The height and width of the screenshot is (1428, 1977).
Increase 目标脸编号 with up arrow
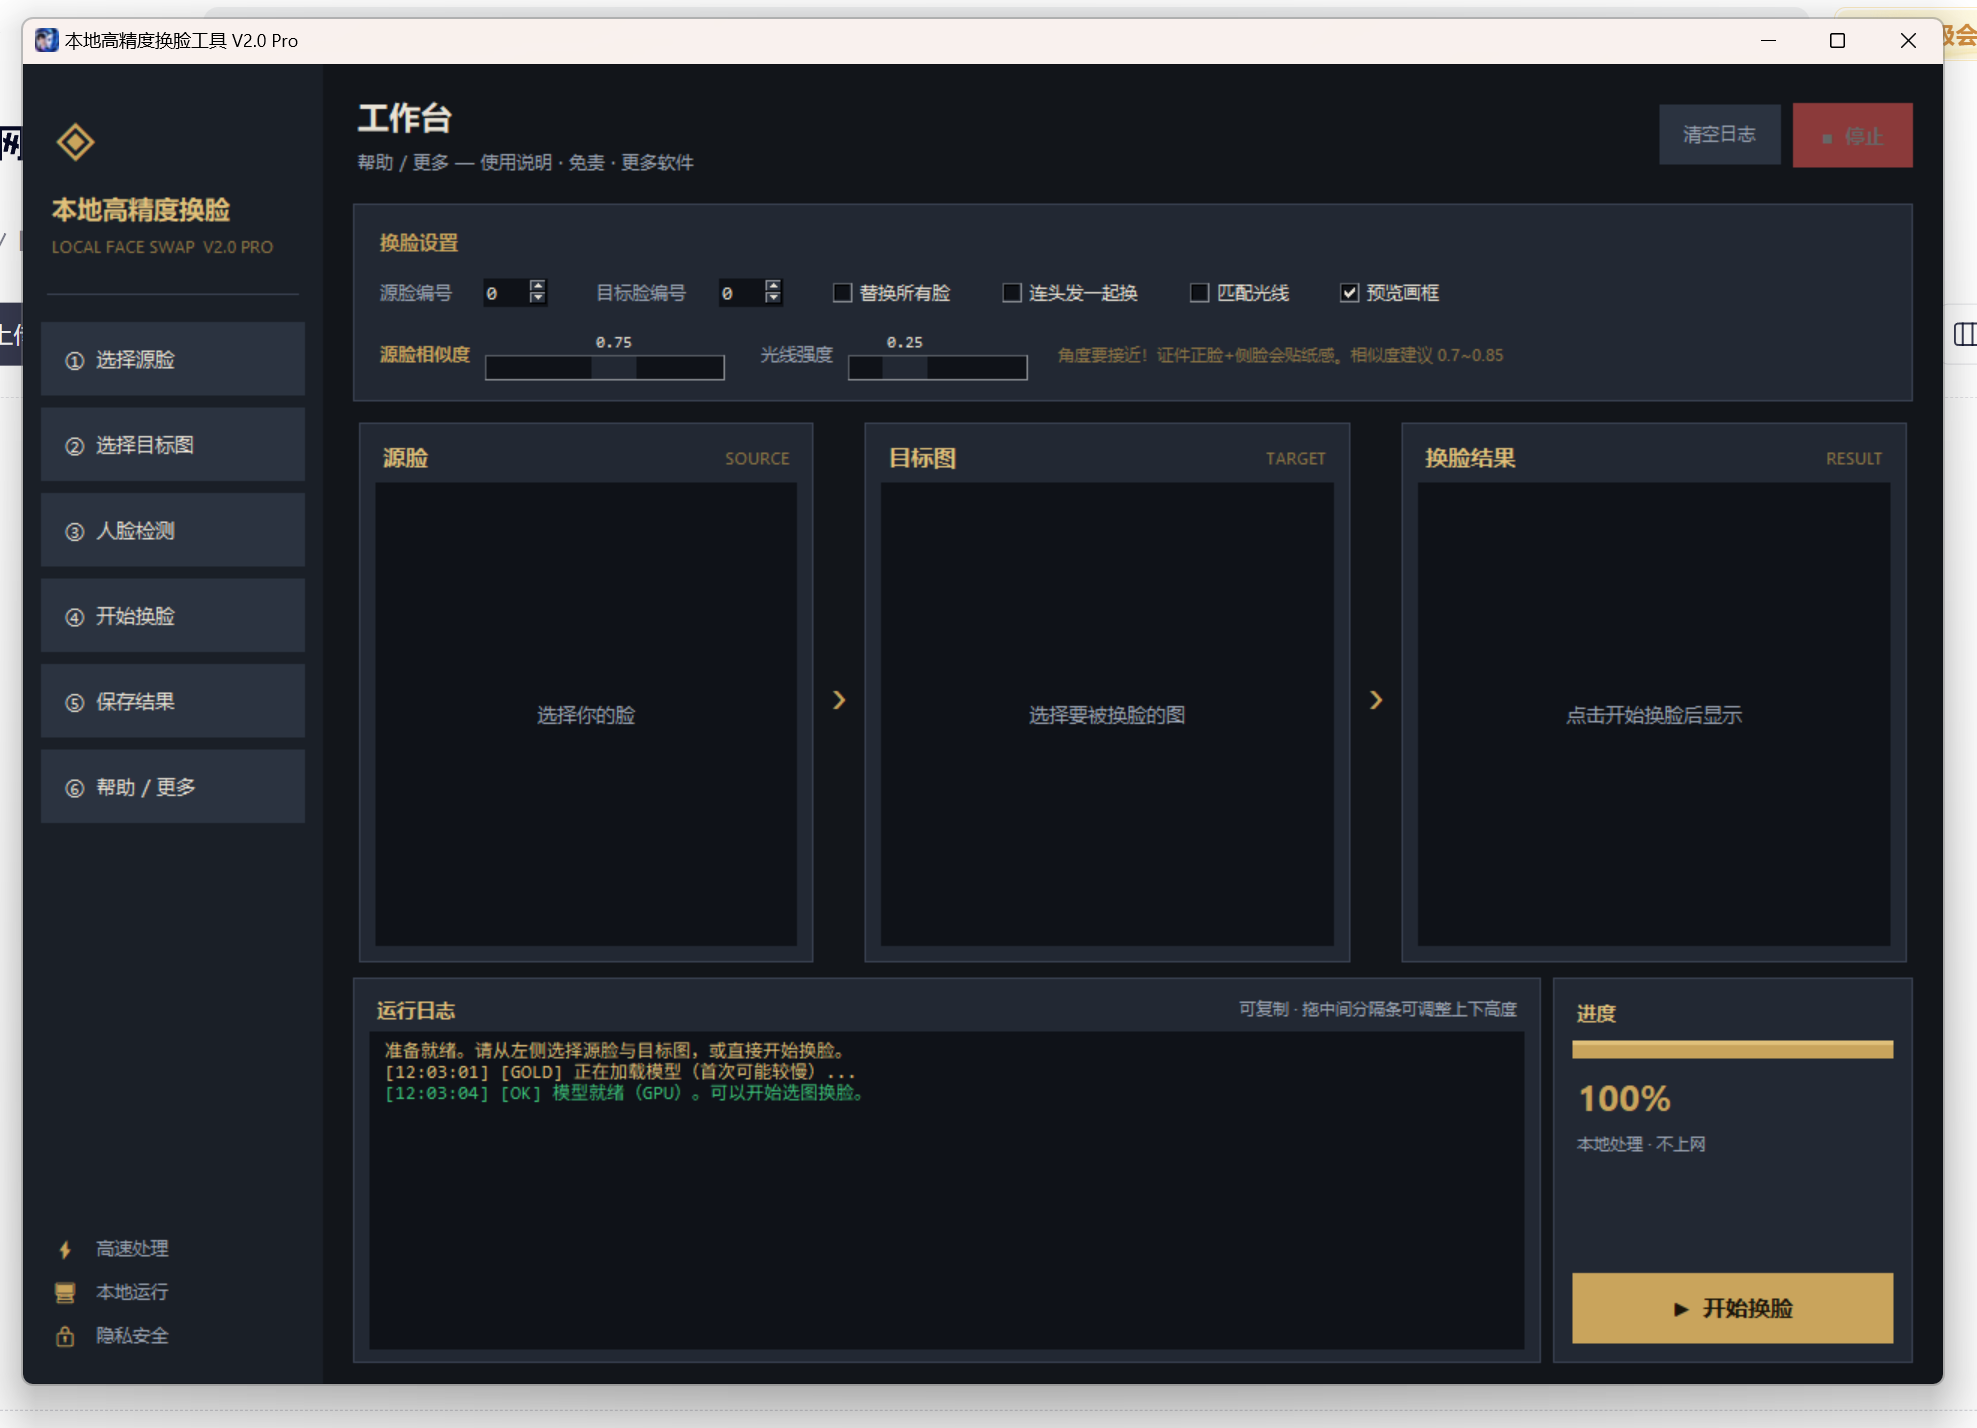pos(773,286)
